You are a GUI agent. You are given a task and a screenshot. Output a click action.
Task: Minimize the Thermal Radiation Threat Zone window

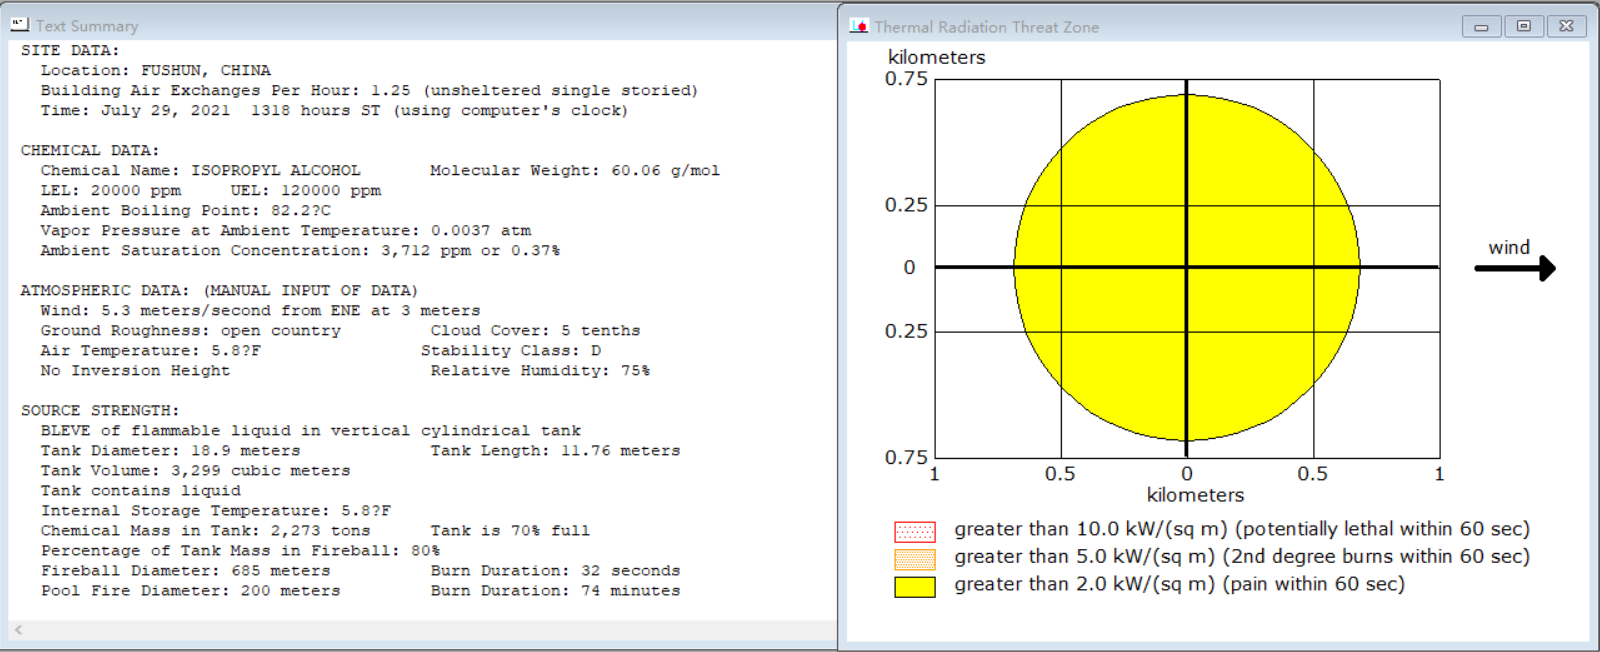pos(1481,27)
